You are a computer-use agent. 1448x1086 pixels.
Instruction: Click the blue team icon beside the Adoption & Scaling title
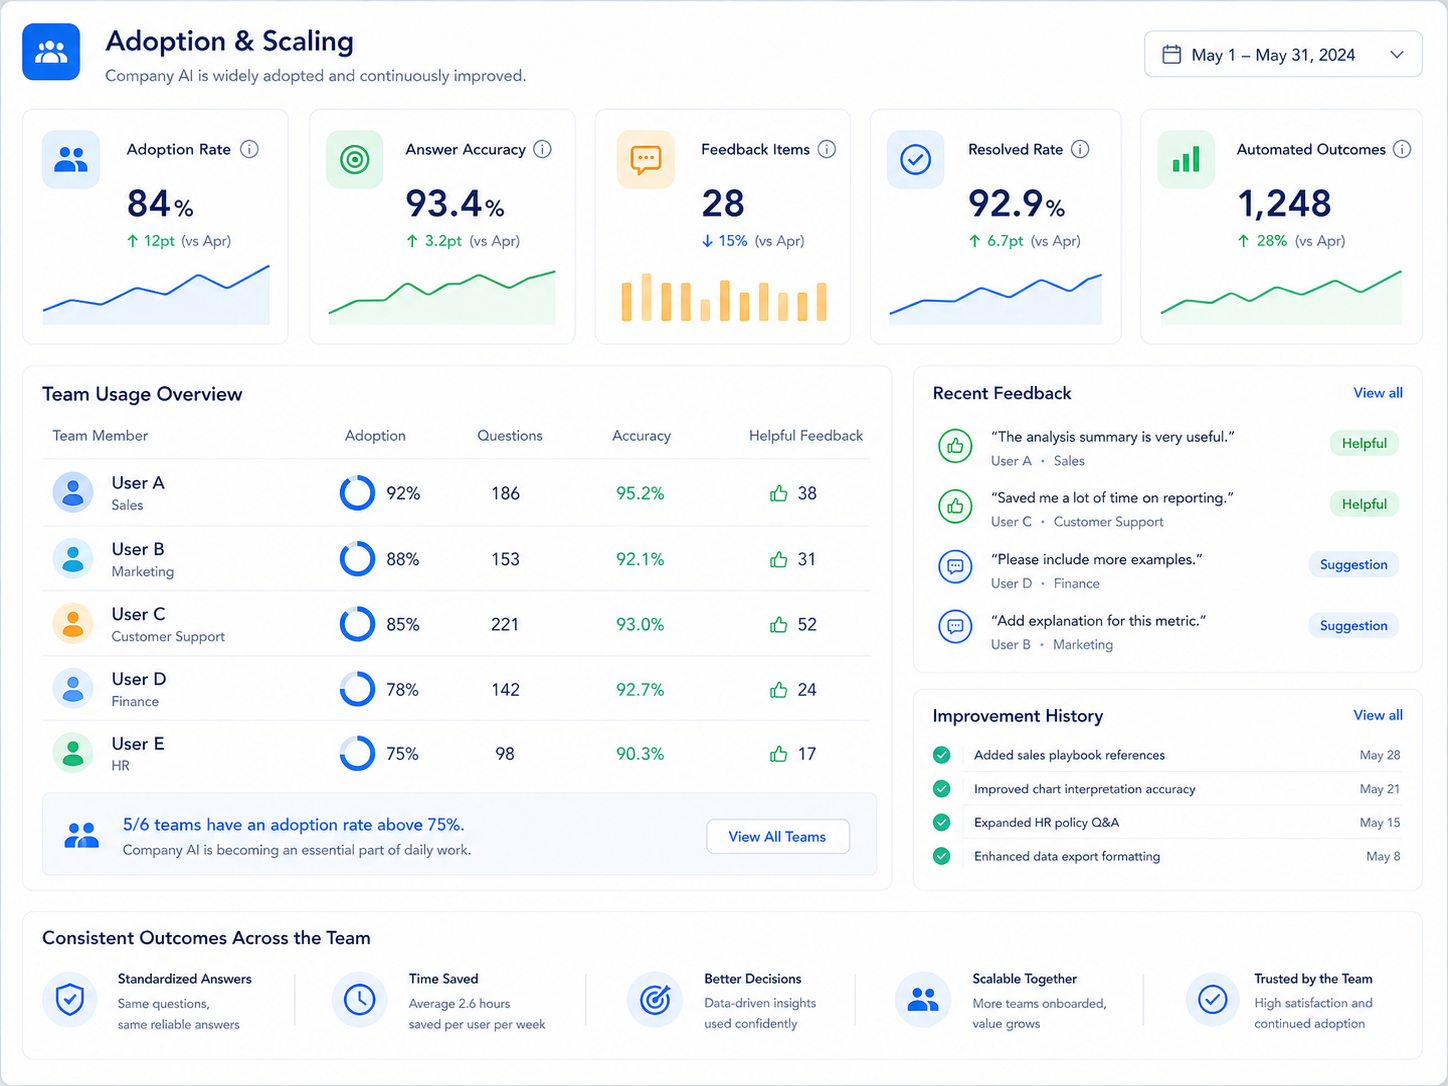coord(51,52)
